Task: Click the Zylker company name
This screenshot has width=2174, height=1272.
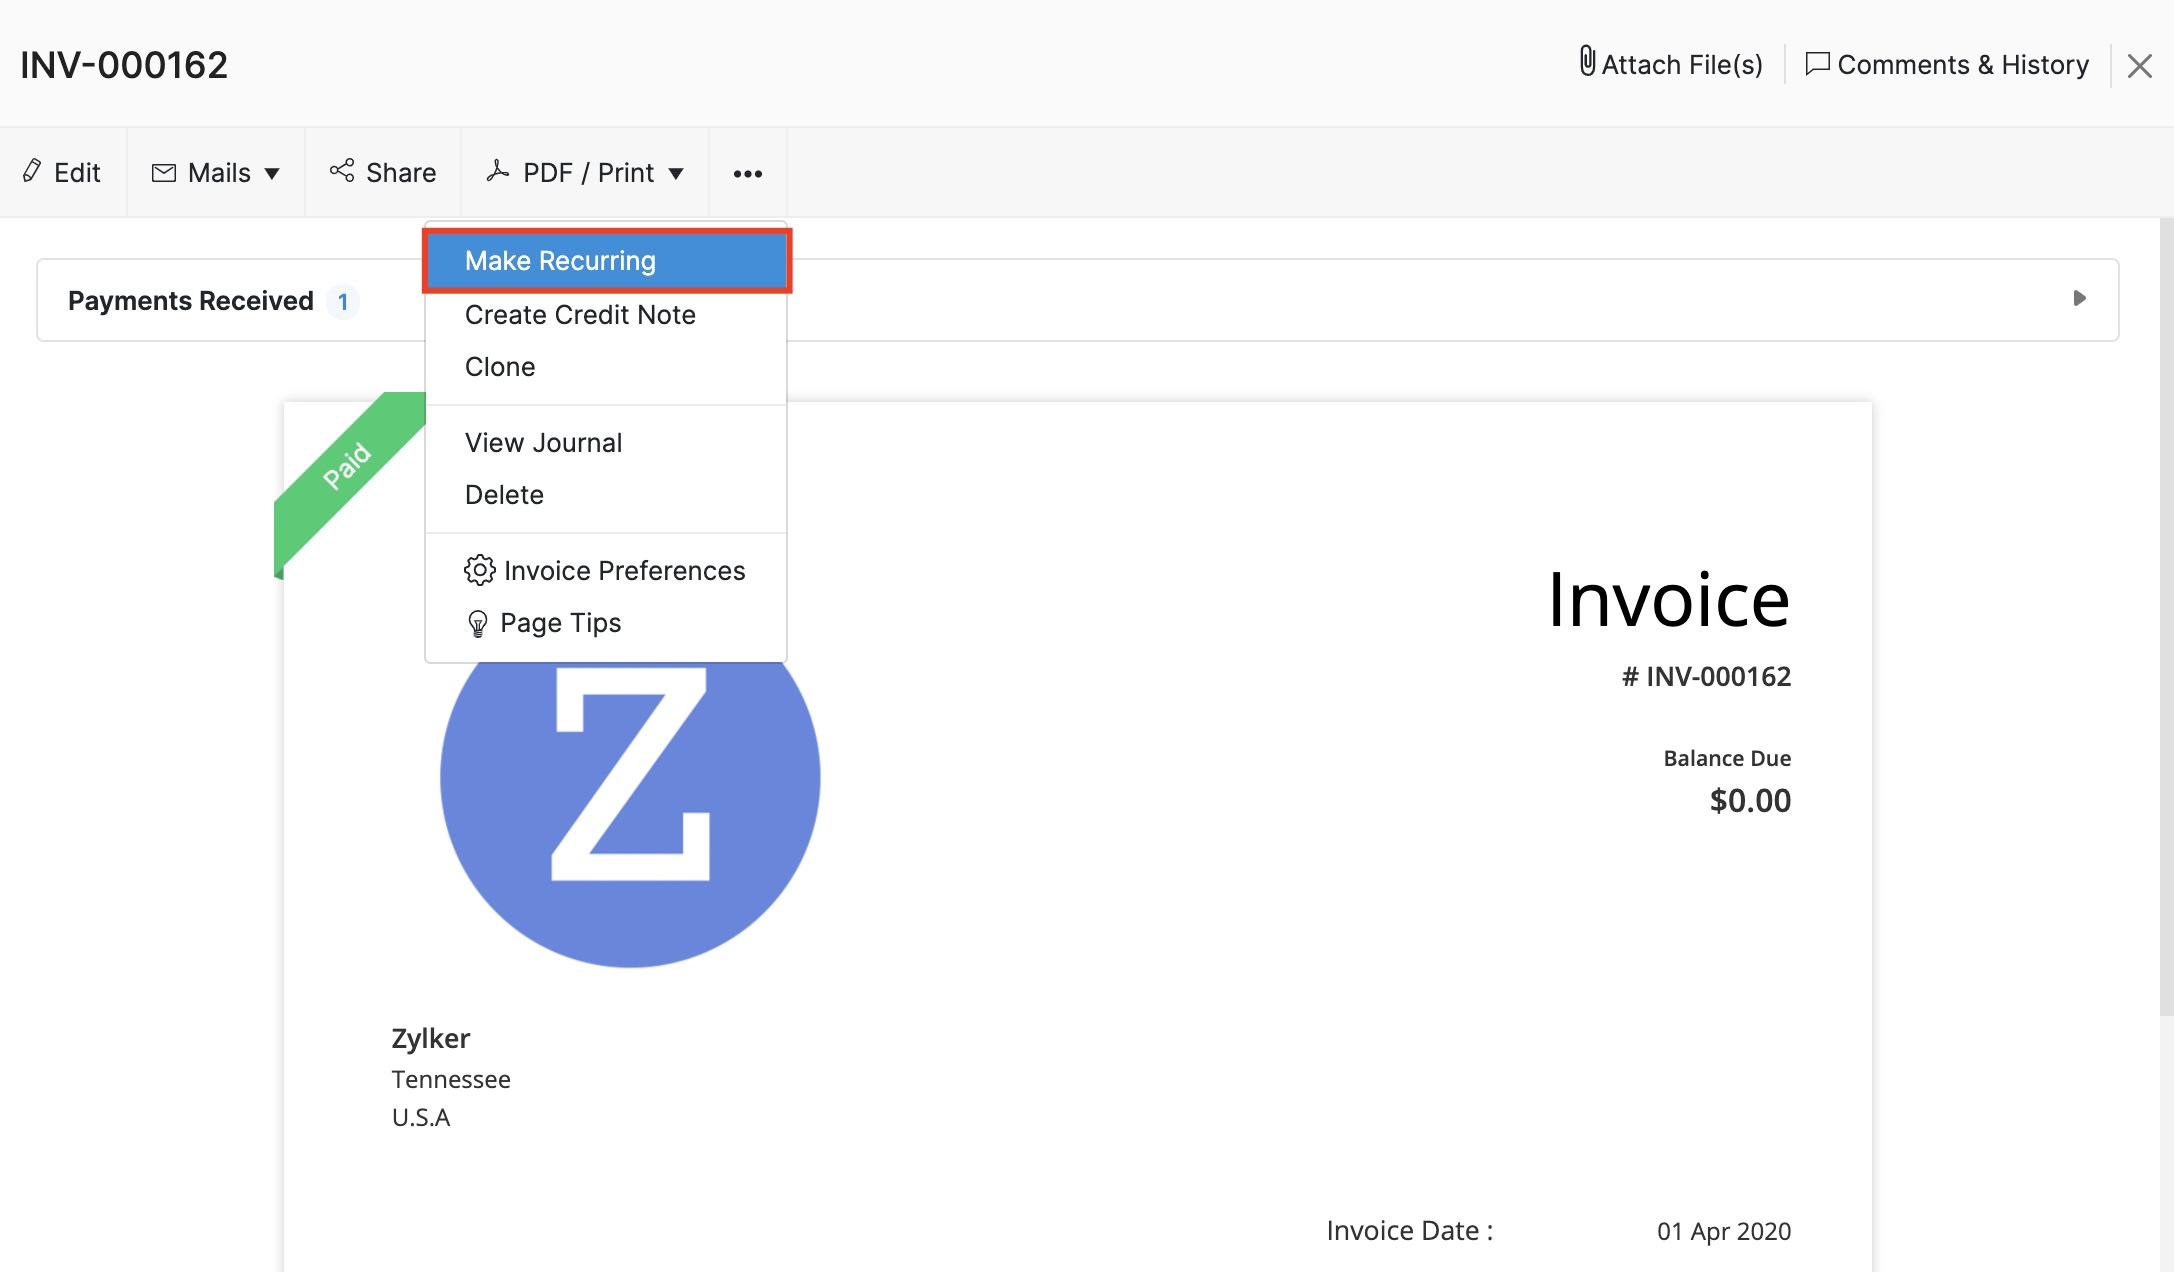Action: 430,1038
